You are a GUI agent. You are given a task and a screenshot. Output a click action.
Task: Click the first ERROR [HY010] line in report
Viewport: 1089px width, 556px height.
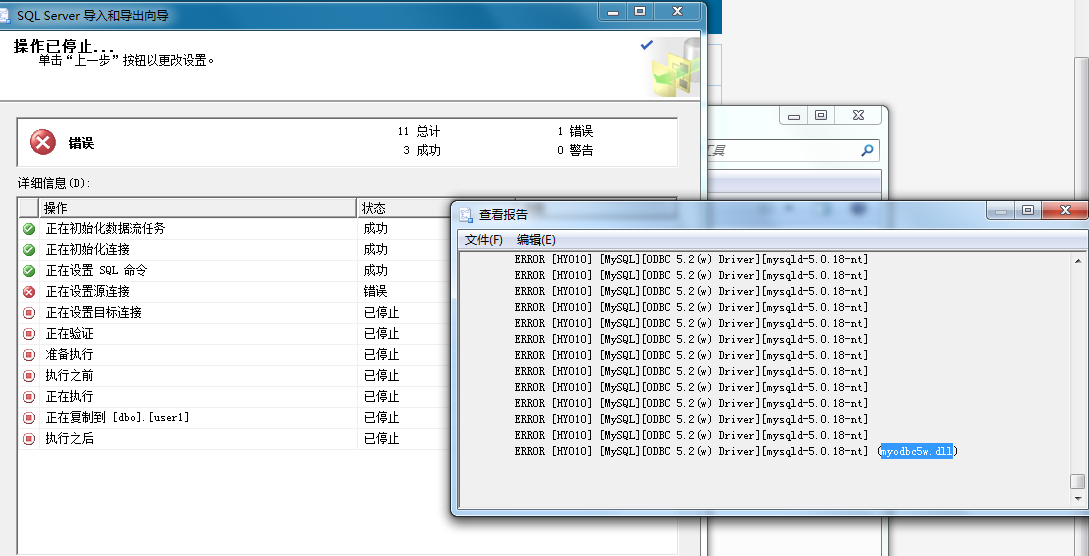(x=692, y=260)
